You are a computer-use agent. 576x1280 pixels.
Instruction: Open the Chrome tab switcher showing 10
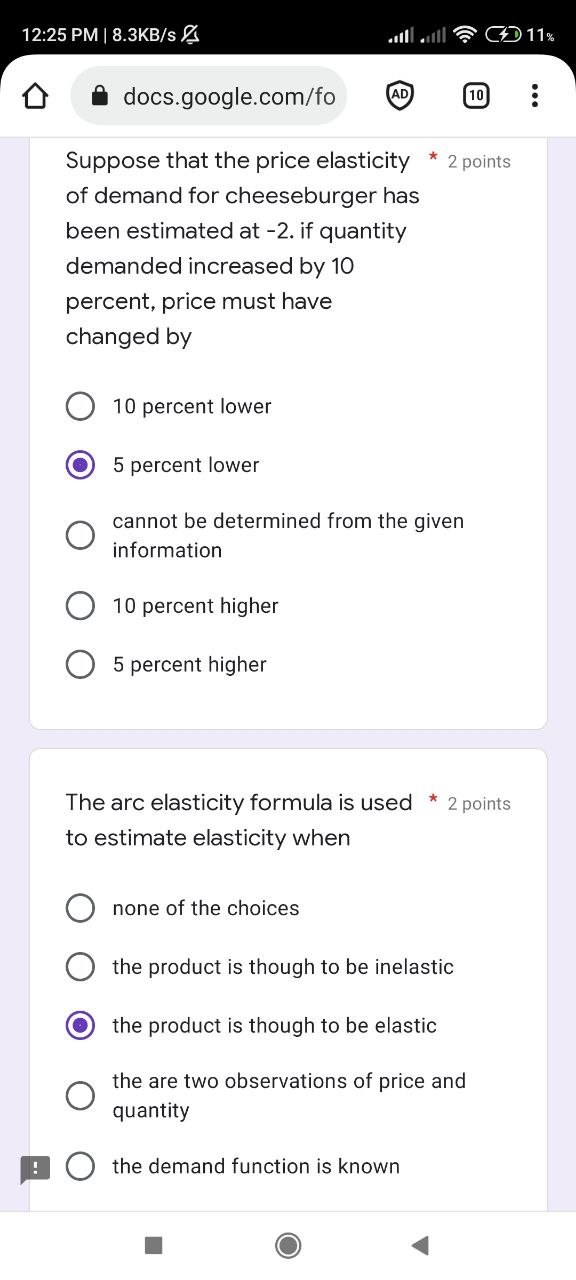click(x=476, y=95)
